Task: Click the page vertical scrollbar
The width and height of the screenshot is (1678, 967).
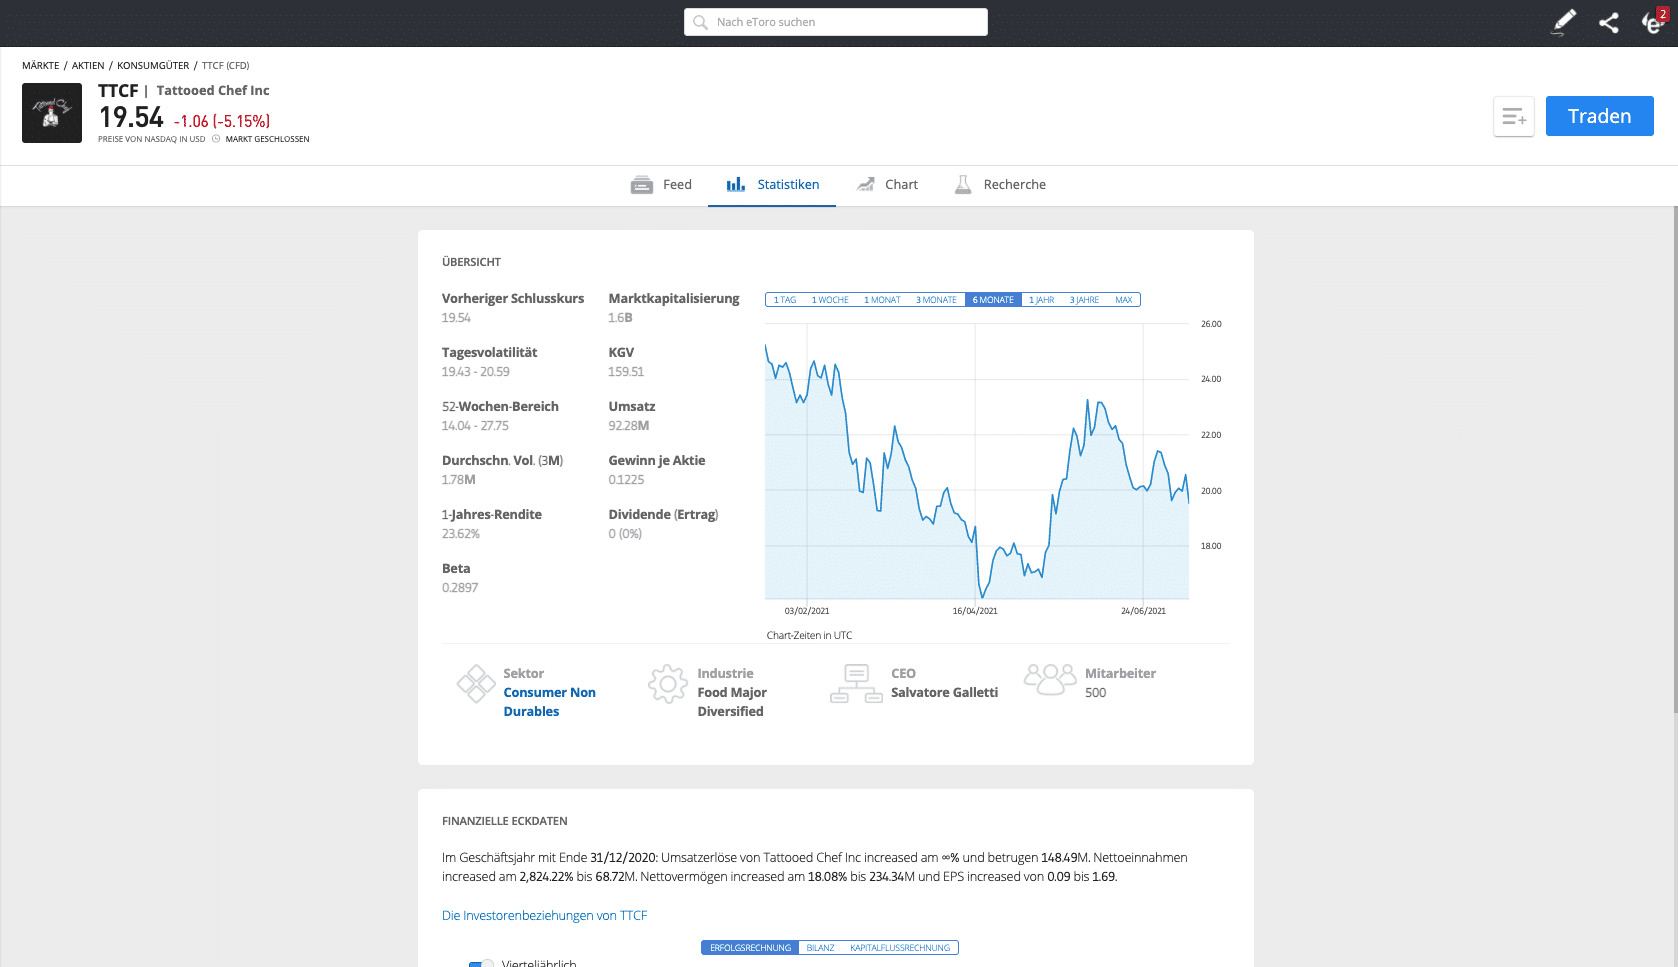Action: pyautogui.click(x=1675, y=460)
